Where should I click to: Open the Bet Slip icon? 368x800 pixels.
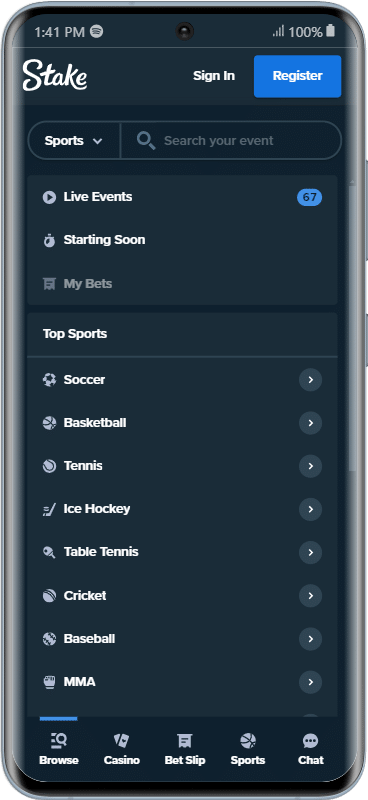[184, 740]
